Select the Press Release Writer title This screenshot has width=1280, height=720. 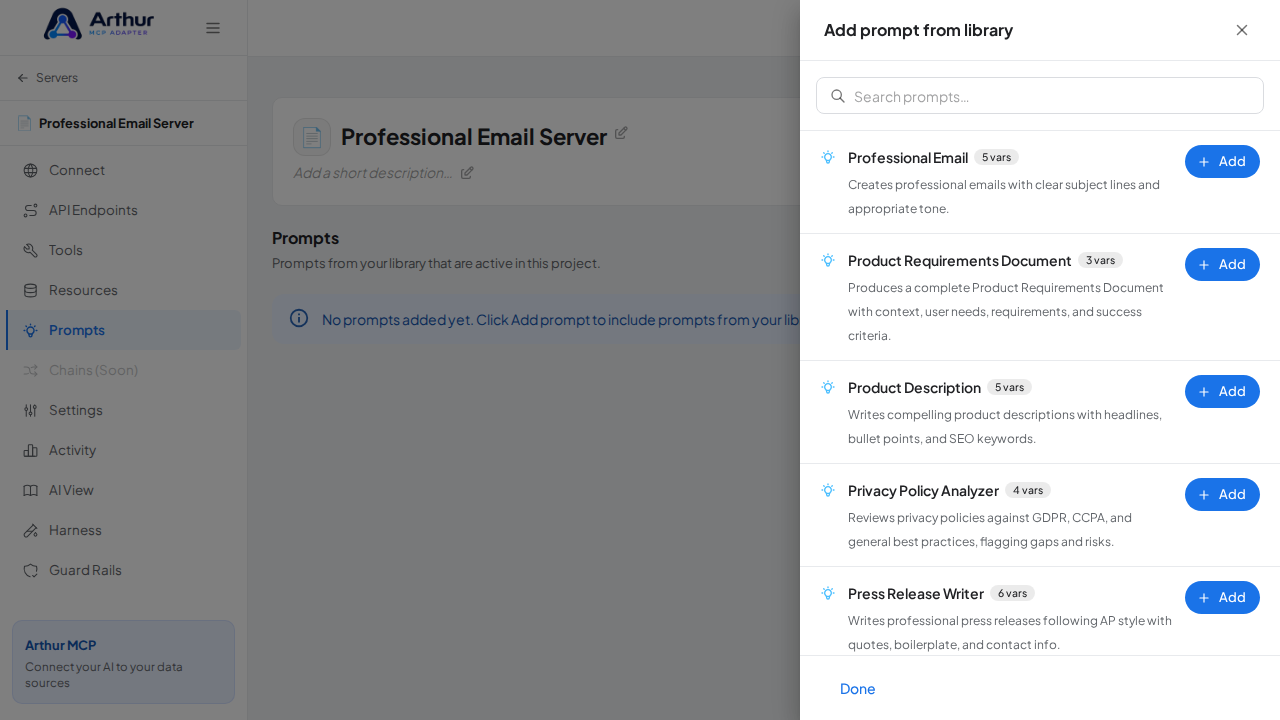(x=916, y=593)
